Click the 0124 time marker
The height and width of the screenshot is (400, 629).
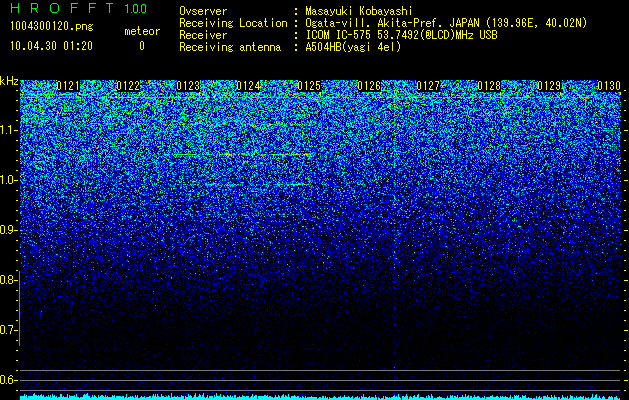click(249, 86)
